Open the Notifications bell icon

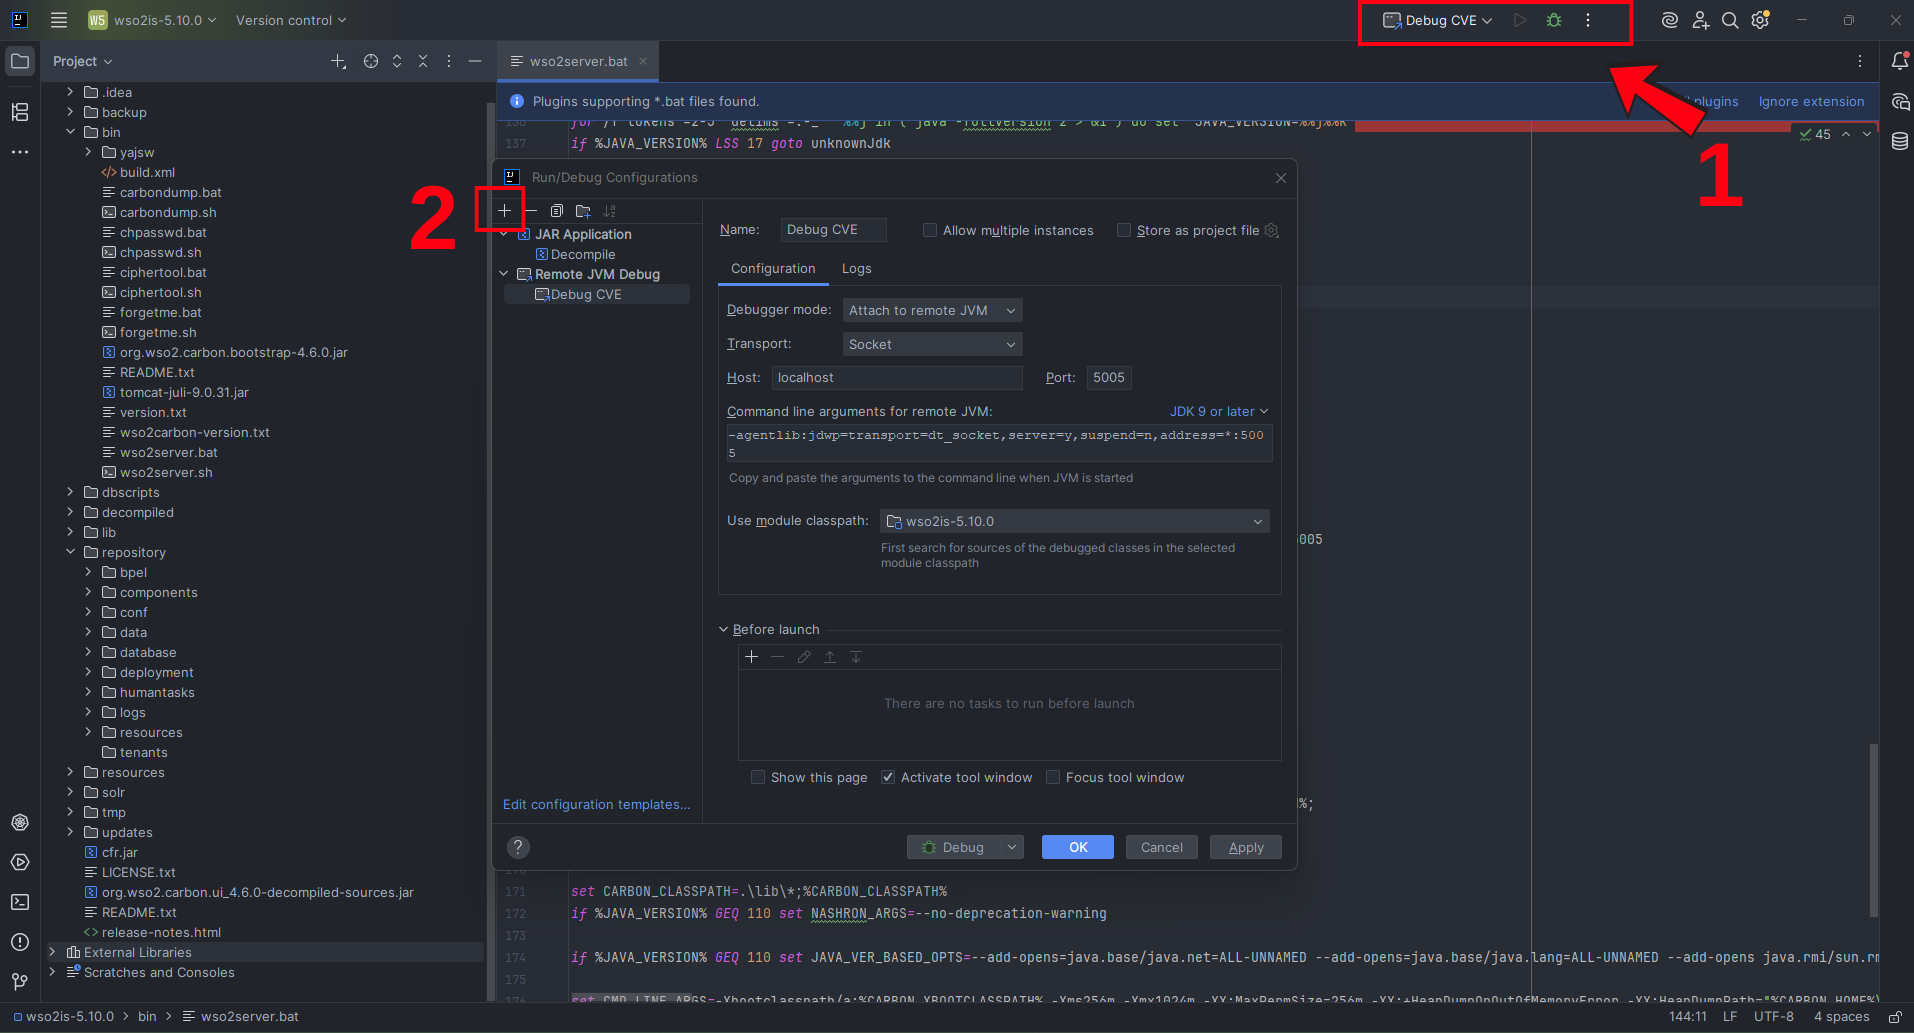pyautogui.click(x=1900, y=61)
